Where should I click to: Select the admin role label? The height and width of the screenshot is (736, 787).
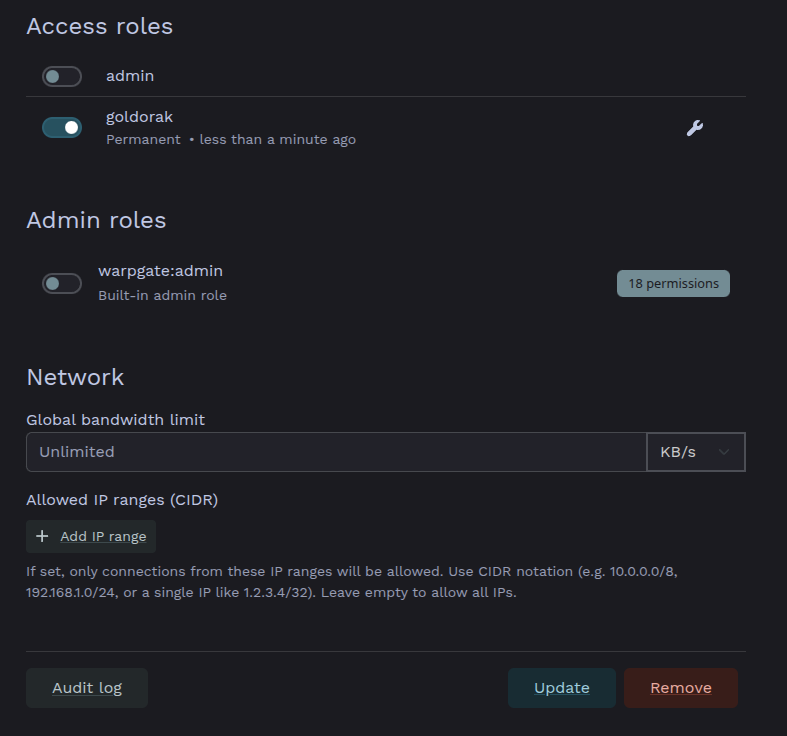[130, 76]
